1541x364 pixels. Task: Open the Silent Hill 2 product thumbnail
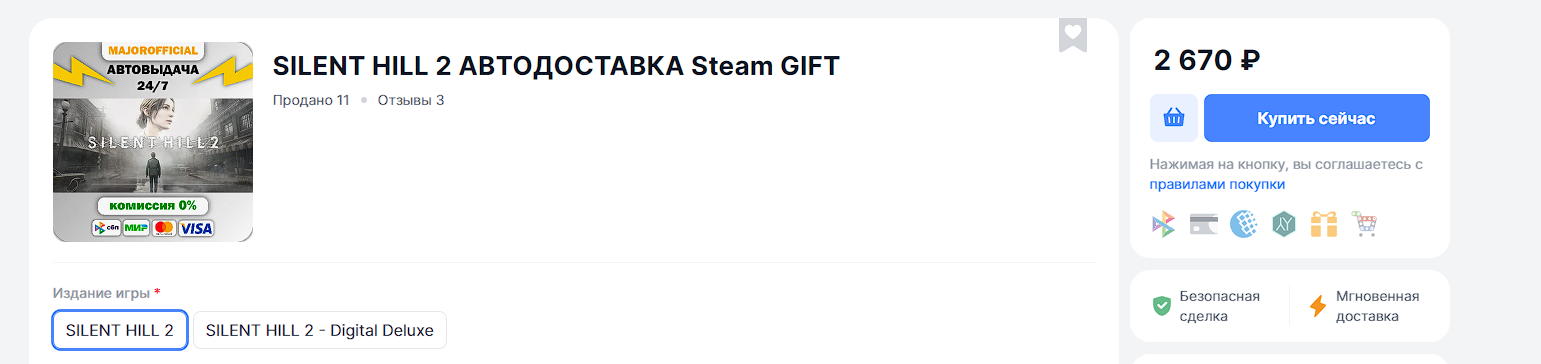[x=153, y=142]
